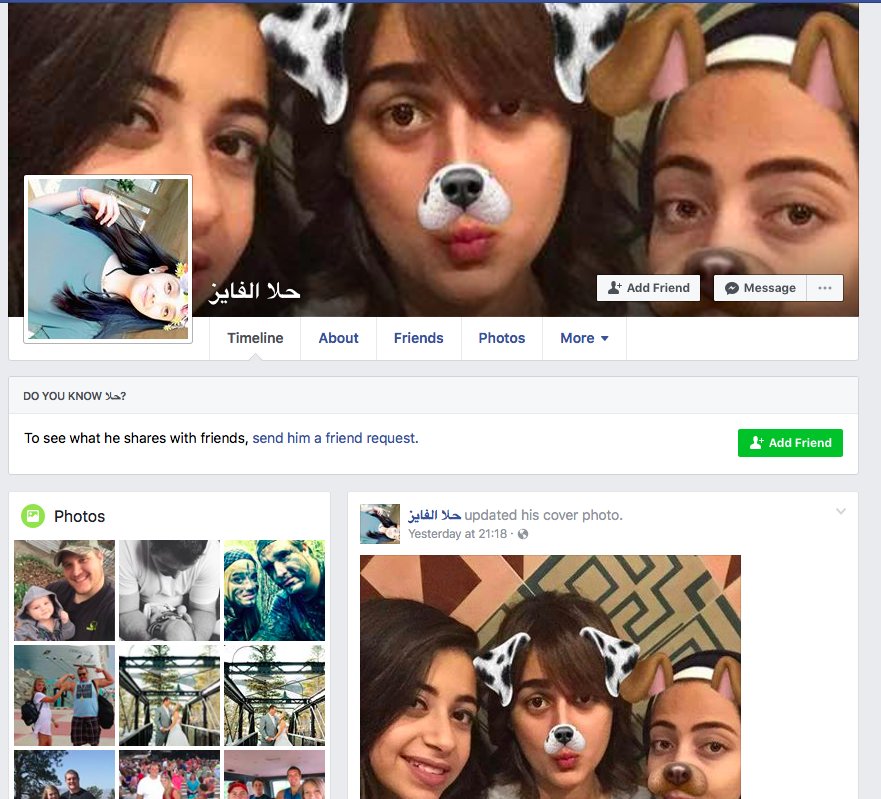This screenshot has height=799, width=881.
Task: Open the Photos tab
Action: [x=502, y=338]
